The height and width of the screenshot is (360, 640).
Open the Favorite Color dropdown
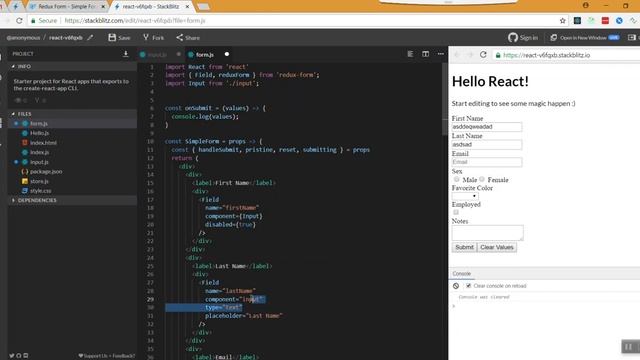click(x=465, y=196)
